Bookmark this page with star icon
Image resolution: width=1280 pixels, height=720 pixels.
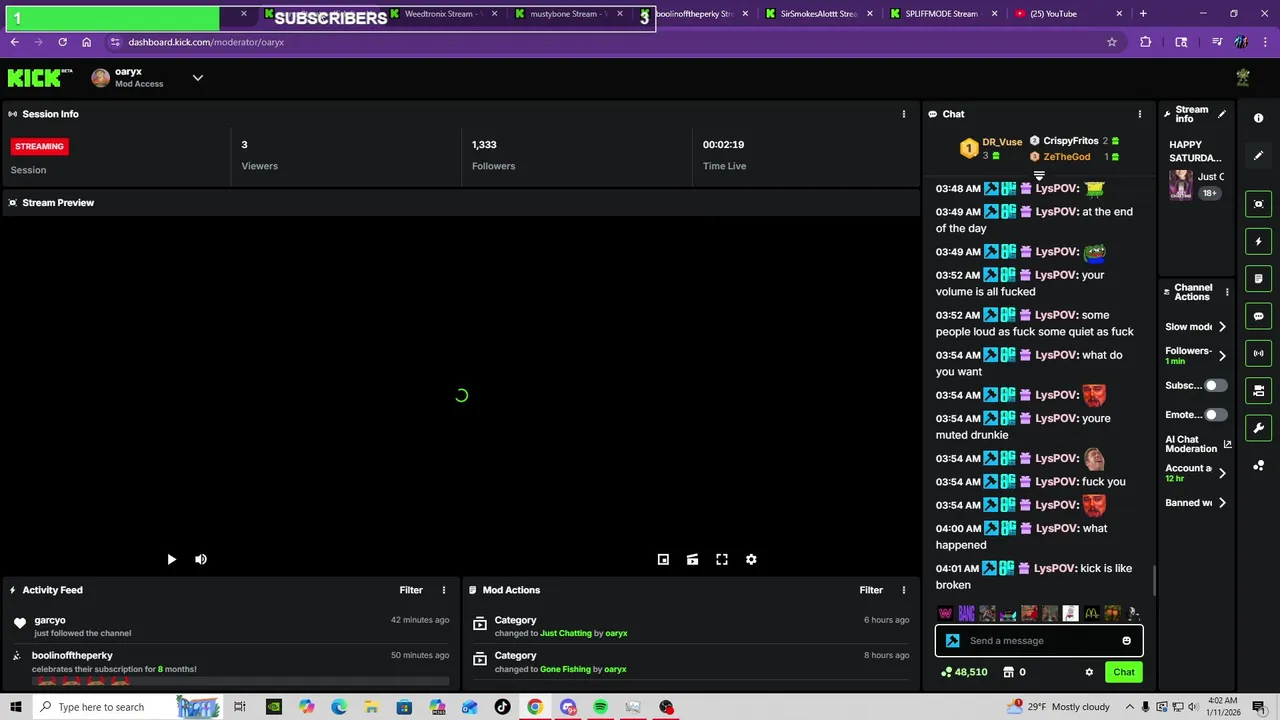(1111, 42)
